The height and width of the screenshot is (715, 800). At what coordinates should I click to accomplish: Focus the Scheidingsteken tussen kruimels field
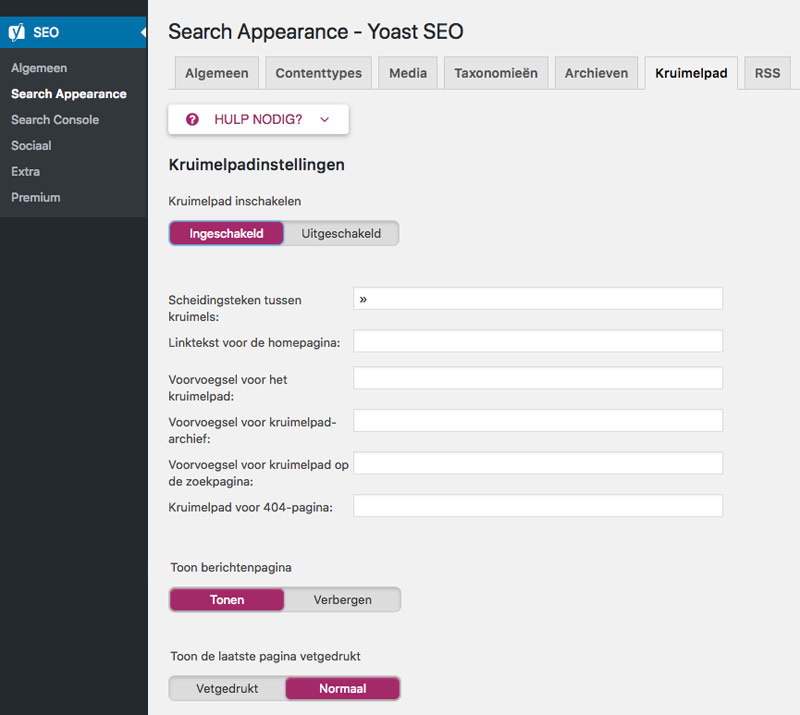[x=538, y=299]
